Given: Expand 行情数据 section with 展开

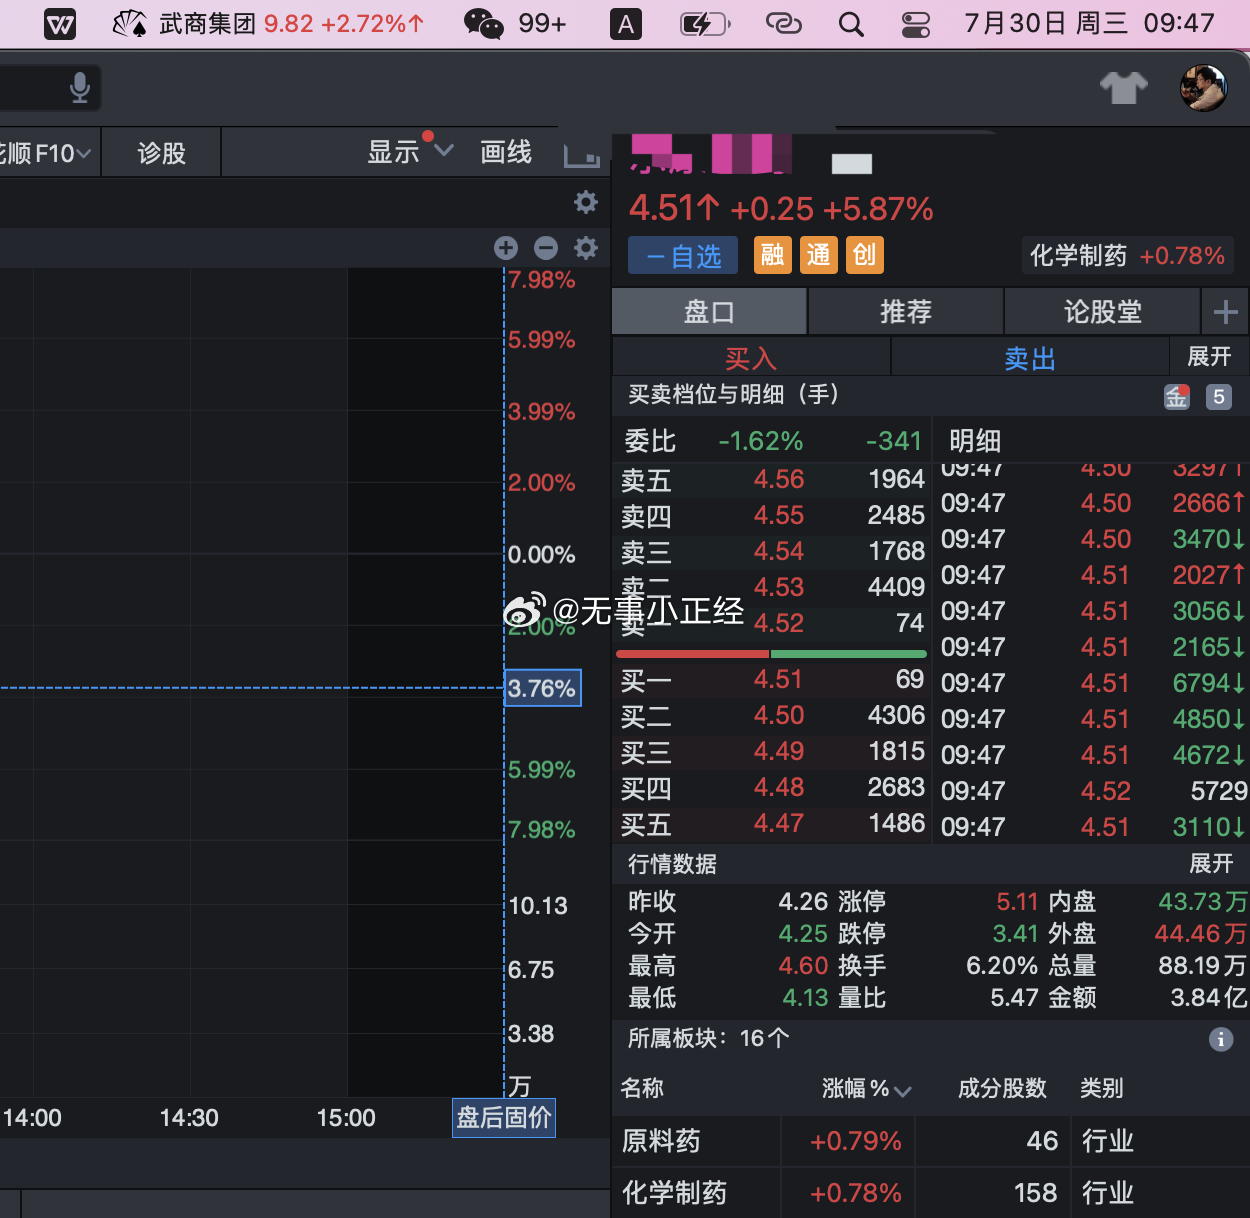Looking at the screenshot, I should [1211, 864].
